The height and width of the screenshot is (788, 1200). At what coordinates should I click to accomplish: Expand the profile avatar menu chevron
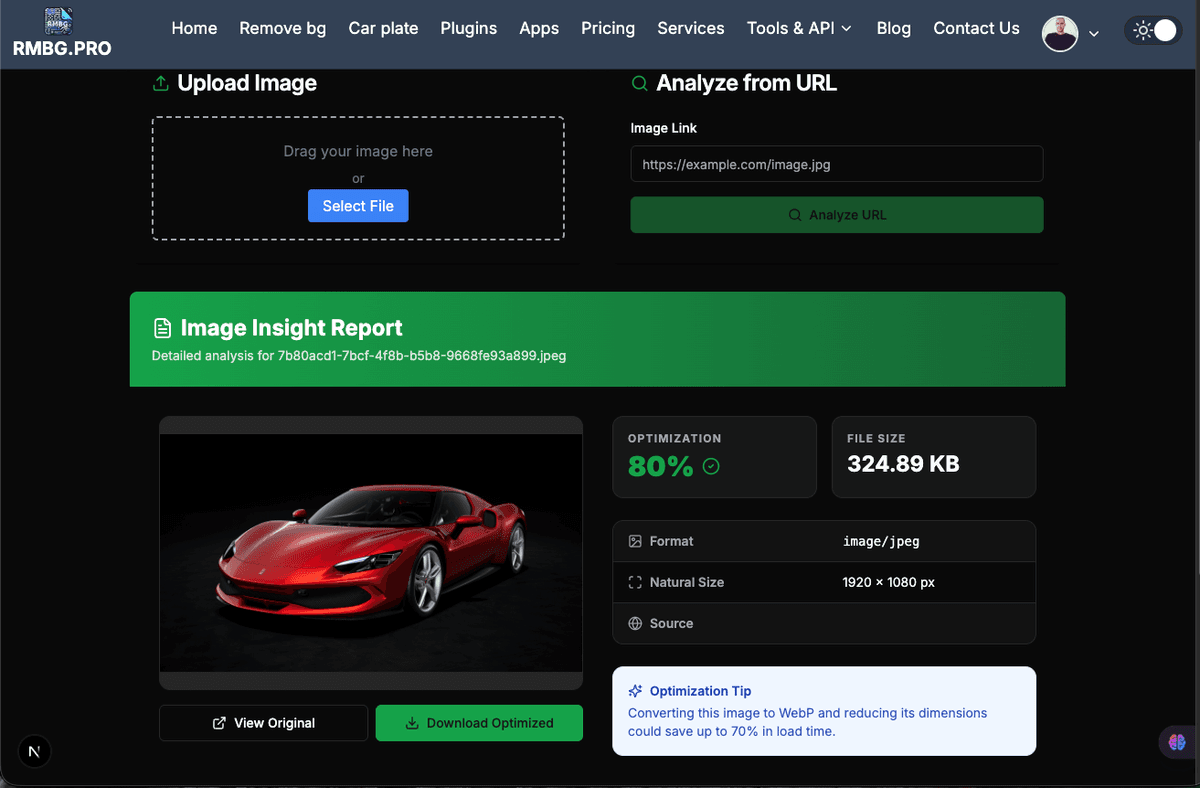[x=1094, y=33]
